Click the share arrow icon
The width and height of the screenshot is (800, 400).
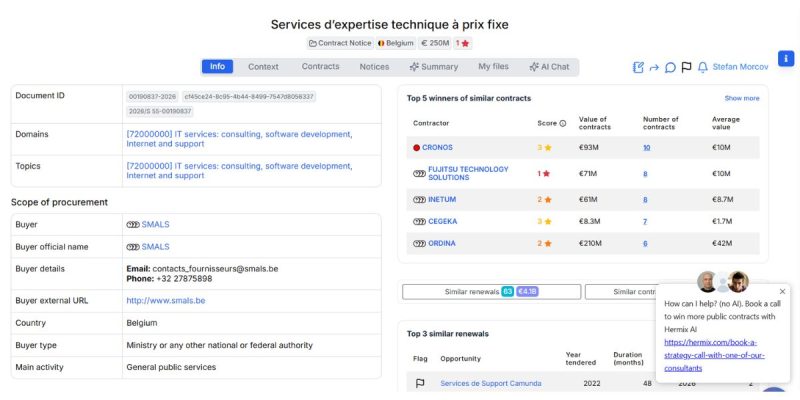tap(654, 67)
